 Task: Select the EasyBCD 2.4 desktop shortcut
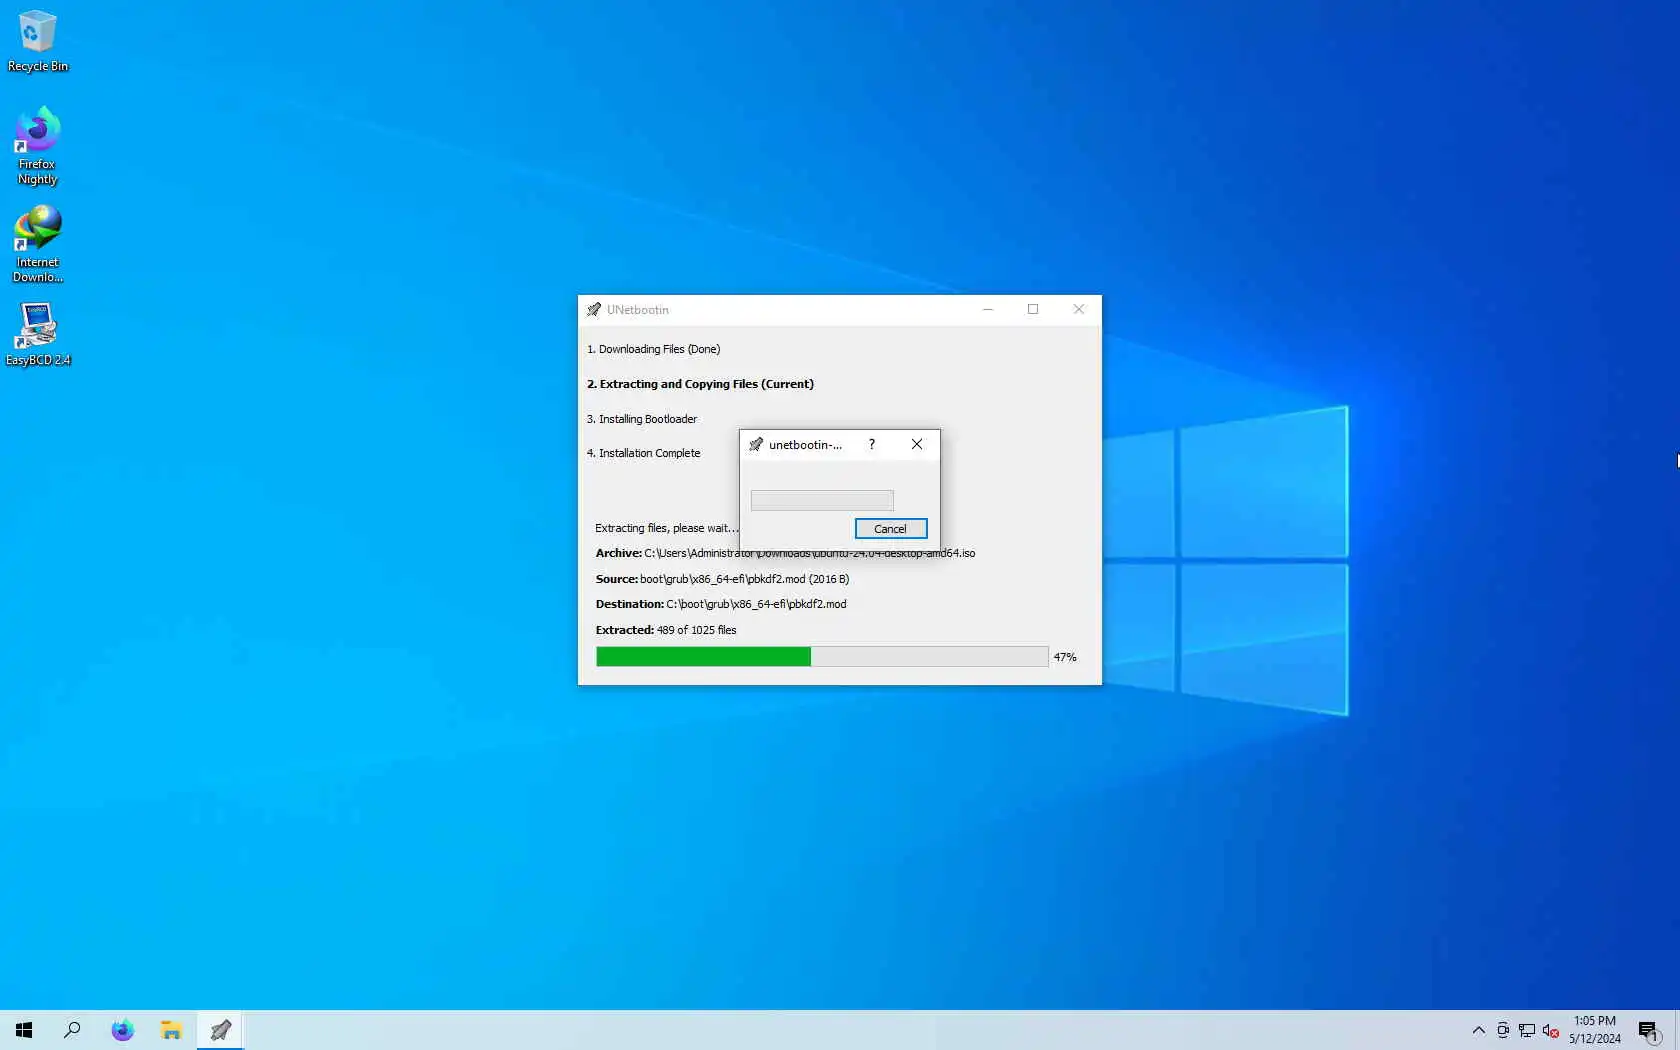coord(37,335)
